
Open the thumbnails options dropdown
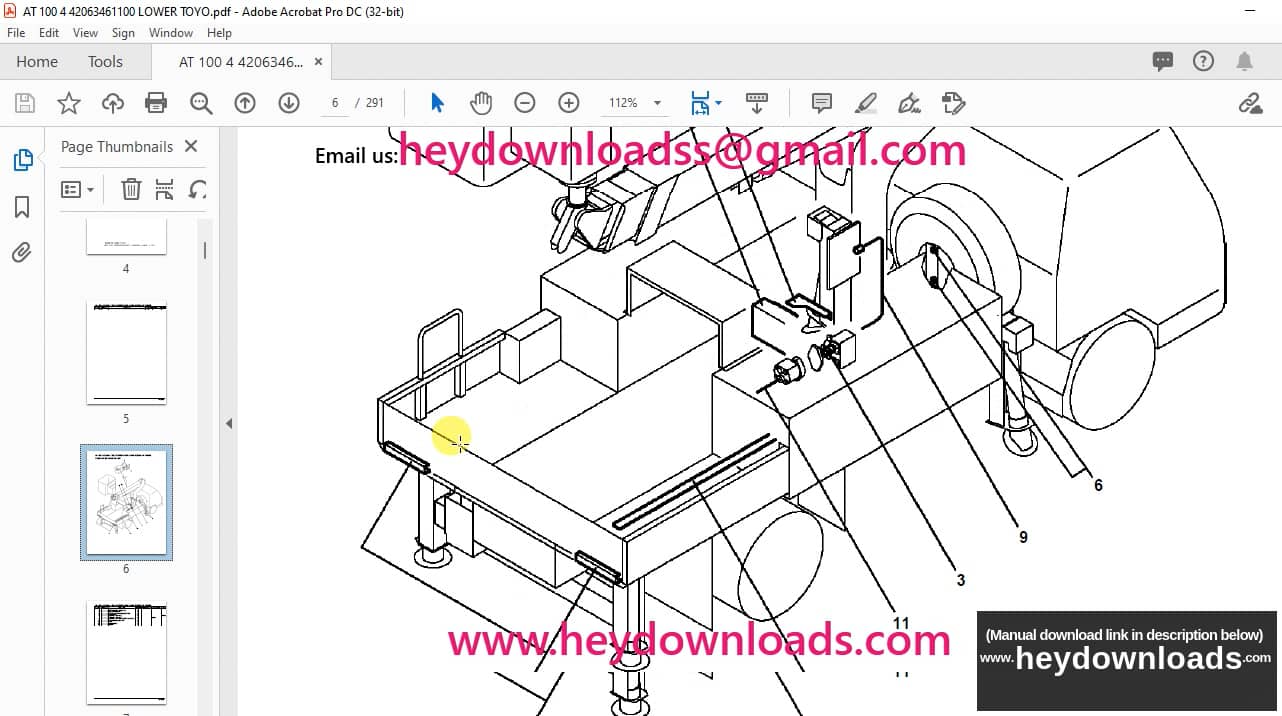77,189
